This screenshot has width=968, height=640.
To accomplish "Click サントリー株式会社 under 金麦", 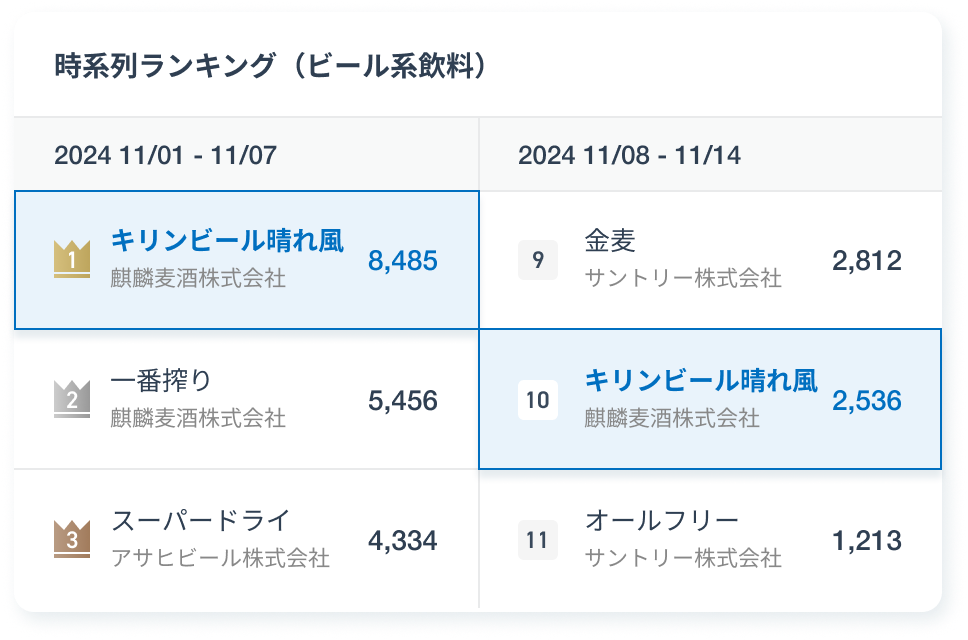I will click(x=683, y=278).
